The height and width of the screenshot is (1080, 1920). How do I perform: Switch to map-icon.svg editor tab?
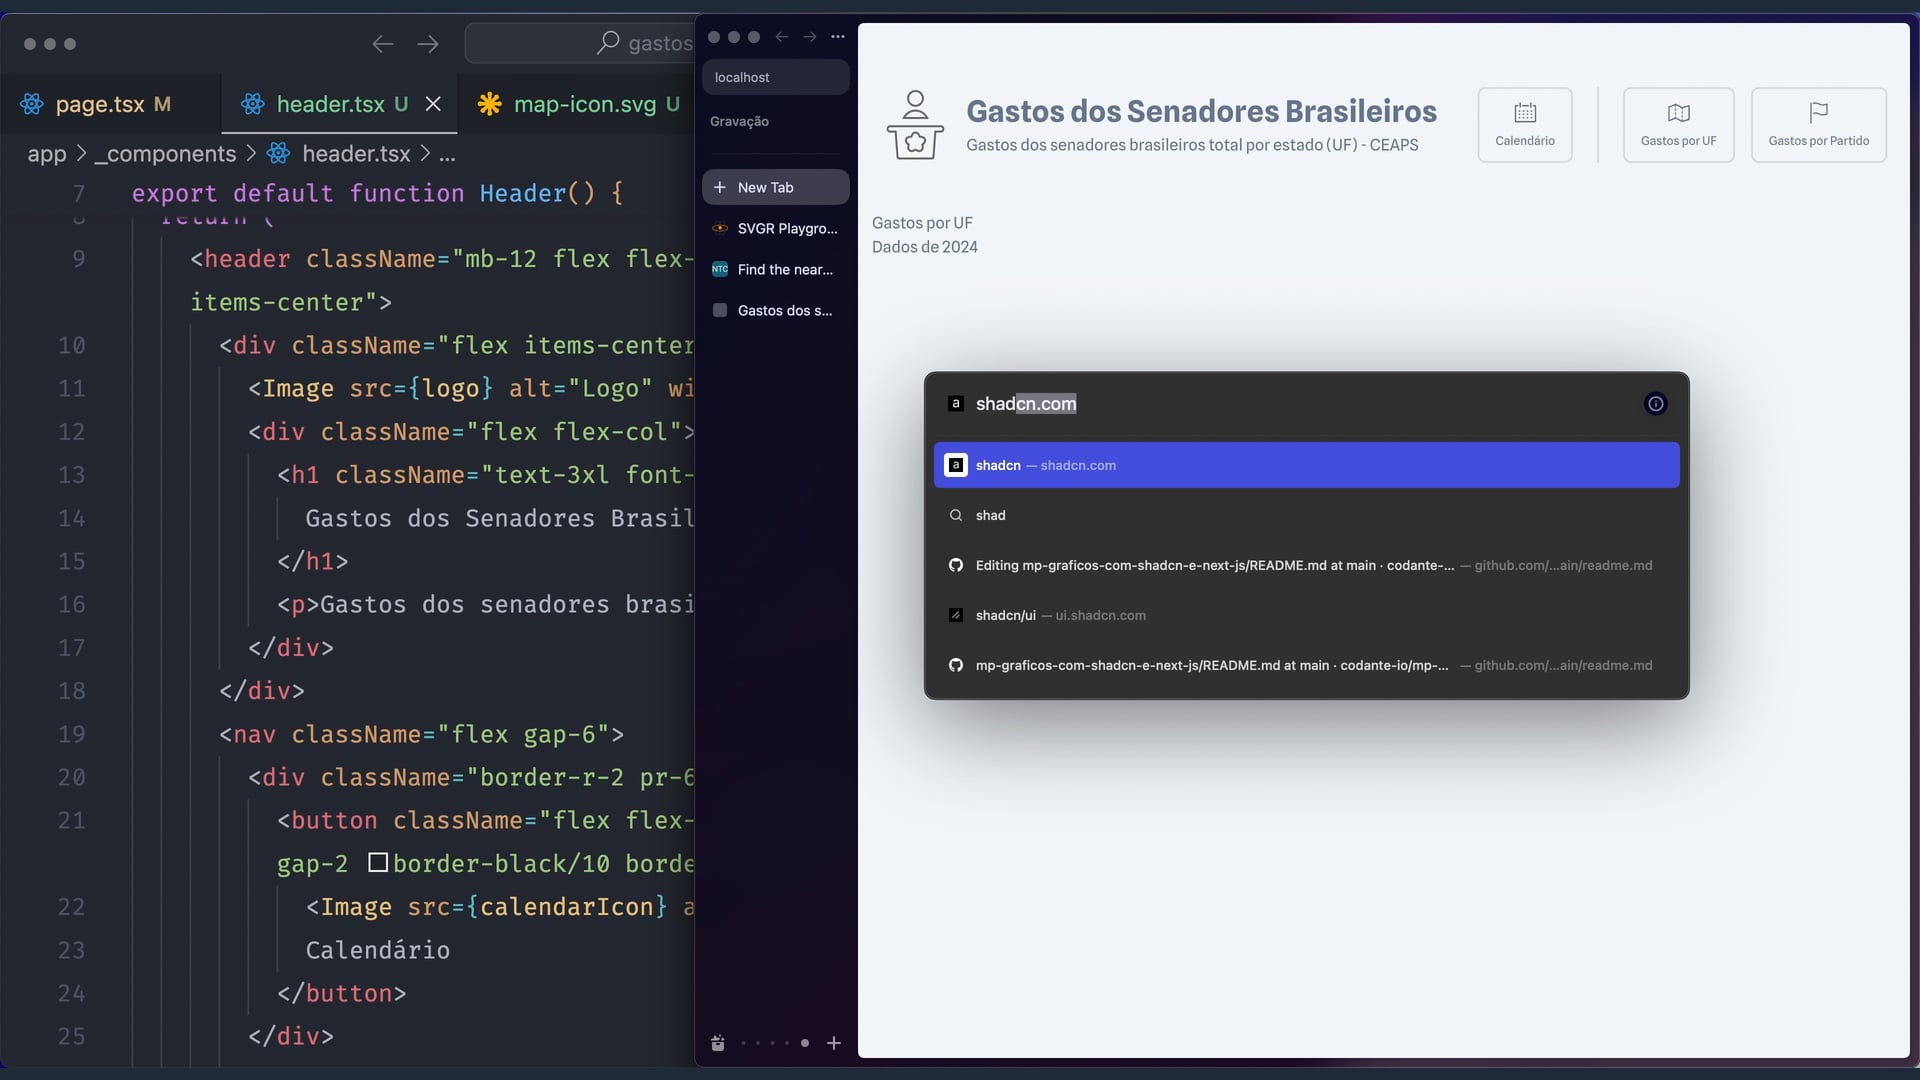[x=584, y=104]
